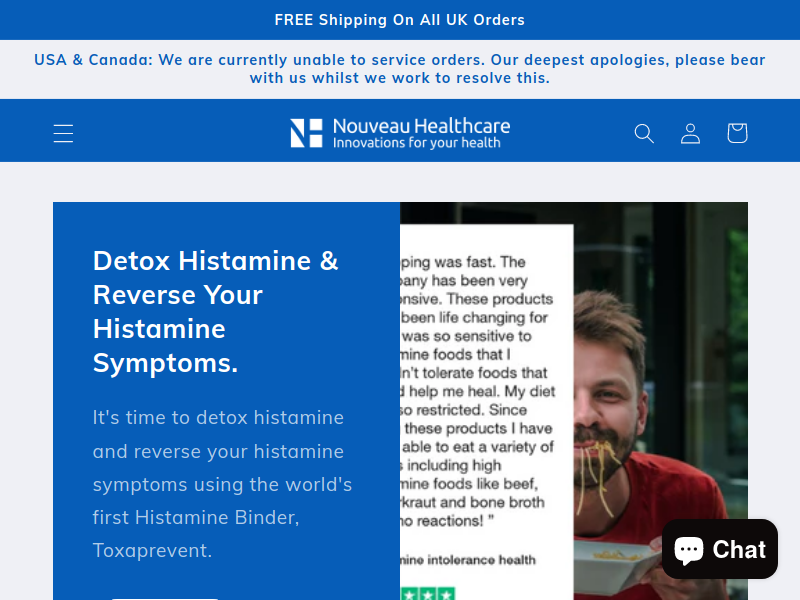
Task: Open the search magnifier icon
Action: tap(644, 133)
